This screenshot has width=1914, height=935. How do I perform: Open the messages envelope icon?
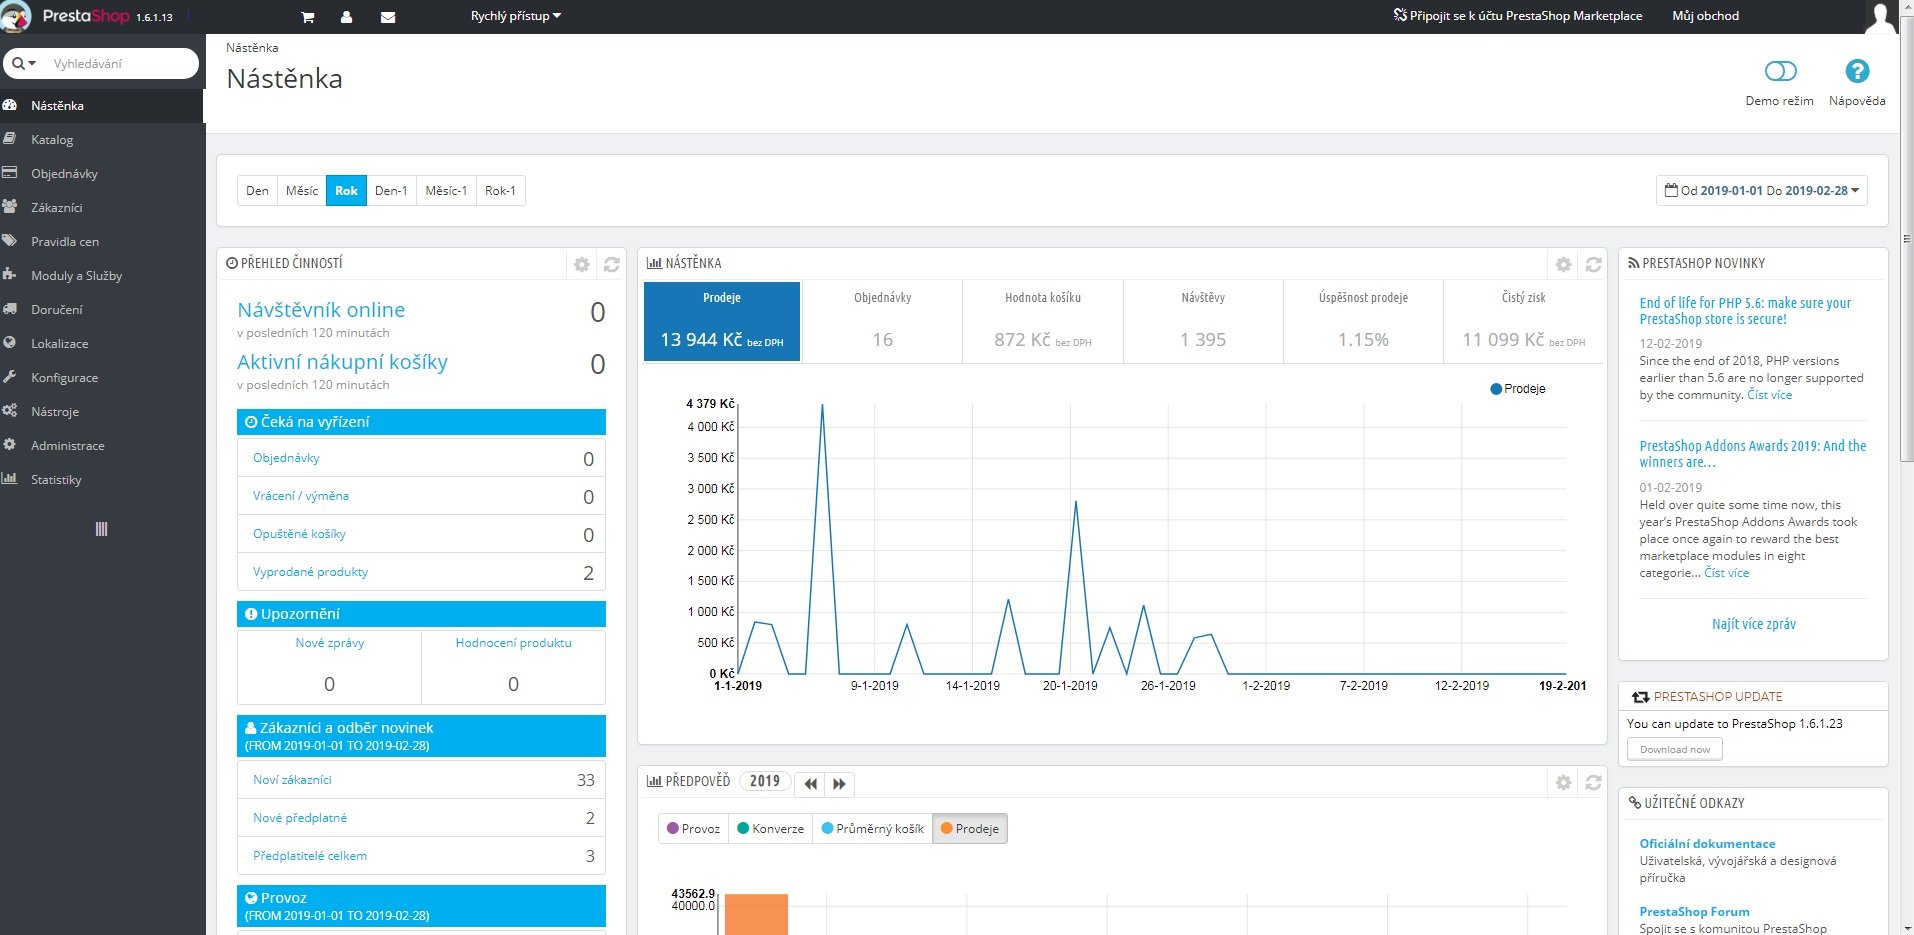[388, 17]
